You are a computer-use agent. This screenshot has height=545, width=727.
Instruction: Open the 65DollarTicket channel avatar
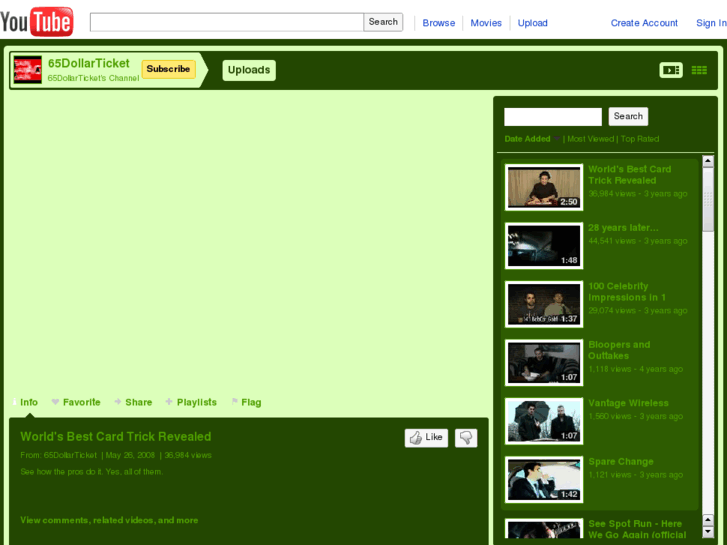click(x=27, y=70)
